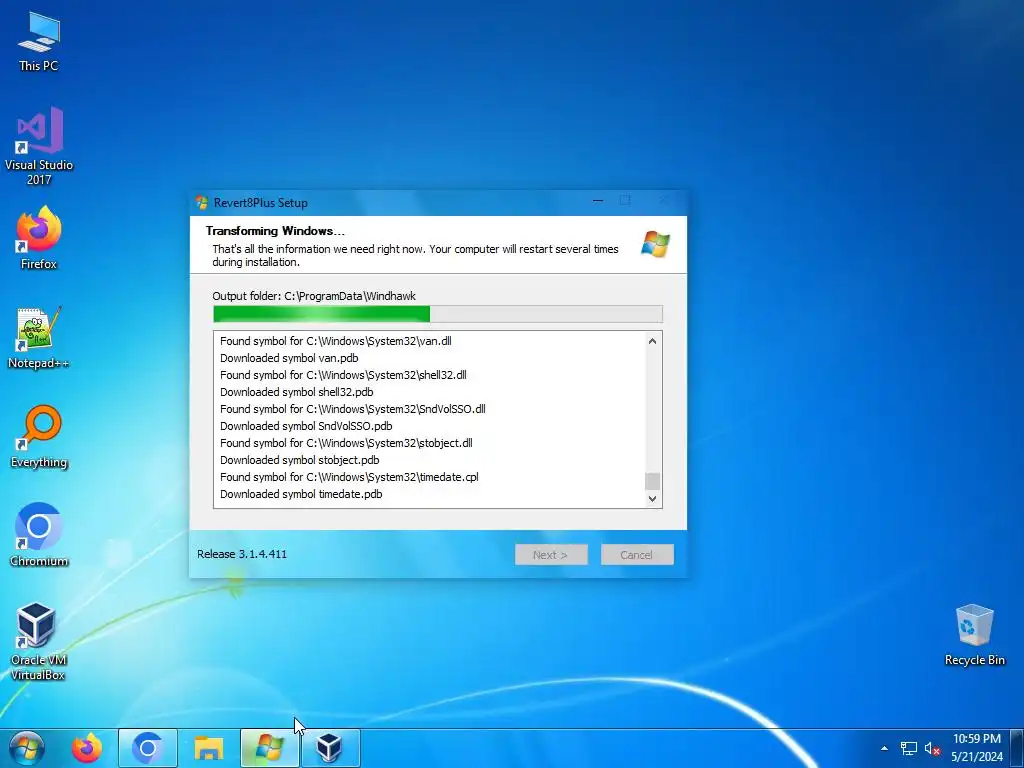Viewport: 1024px width, 768px height.
Task: Click 'Output folder: C:\ProgramData\Windhawk' text
Action: tap(314, 296)
